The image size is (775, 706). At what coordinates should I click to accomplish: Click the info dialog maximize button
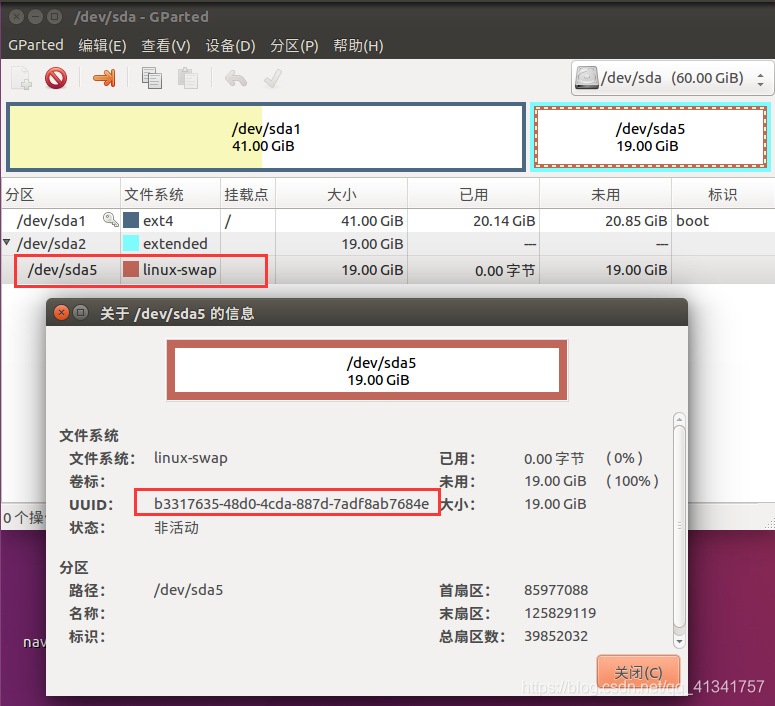click(81, 312)
